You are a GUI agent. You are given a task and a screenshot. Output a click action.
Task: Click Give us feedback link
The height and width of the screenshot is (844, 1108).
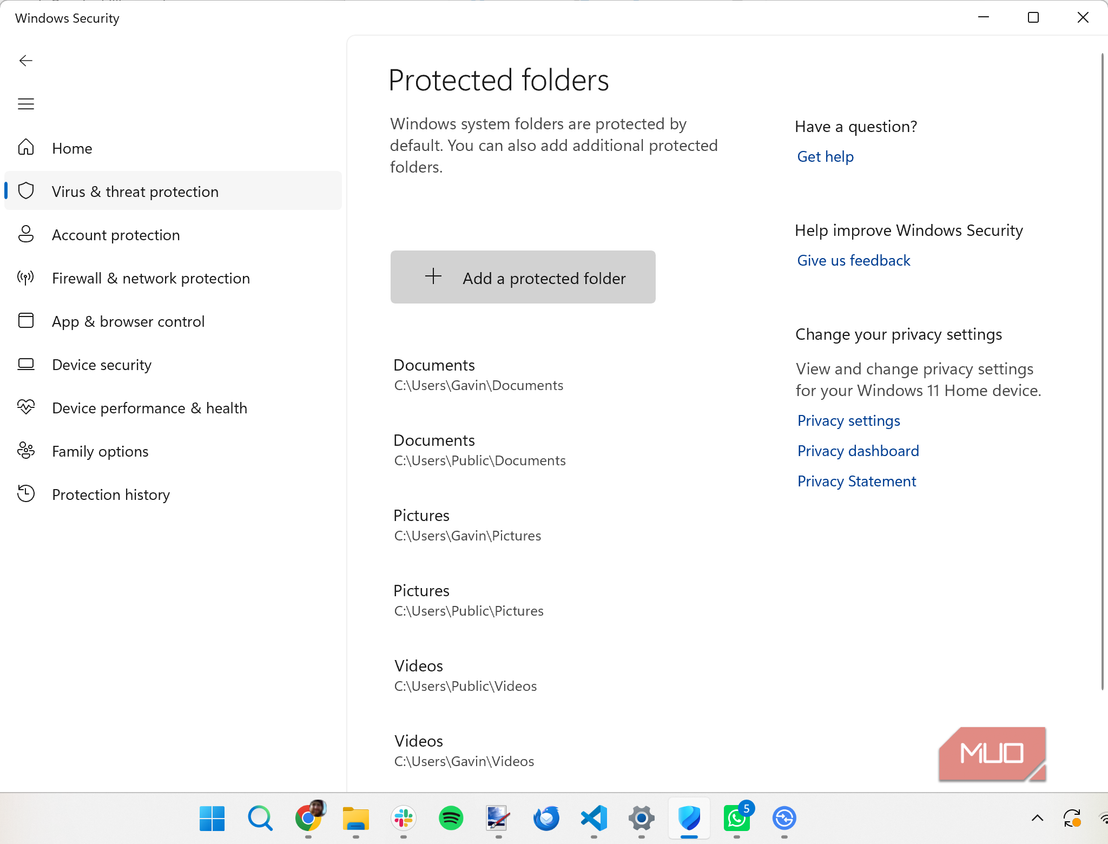point(854,260)
